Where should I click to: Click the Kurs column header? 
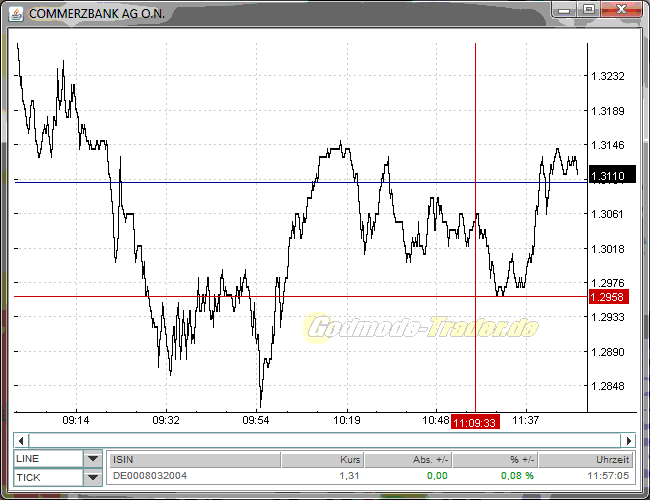point(323,460)
